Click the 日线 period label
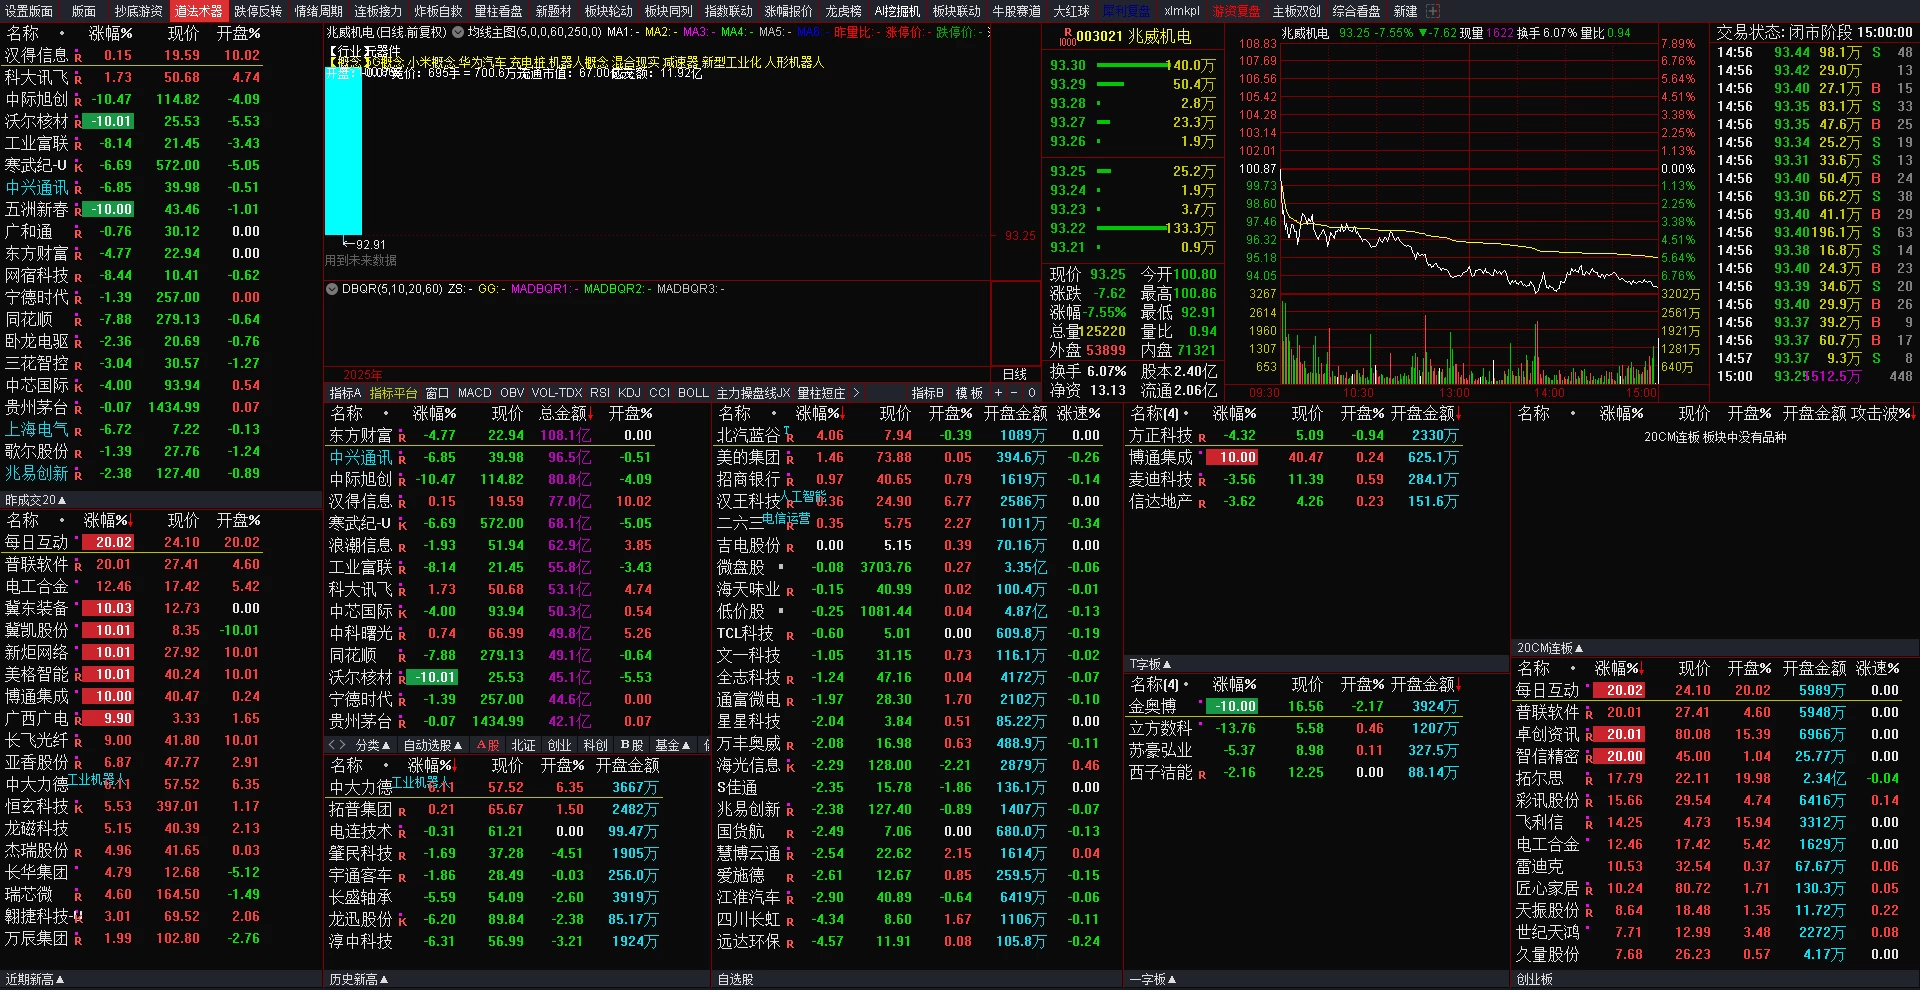Viewport: 1920px width, 990px height. (x=1015, y=374)
